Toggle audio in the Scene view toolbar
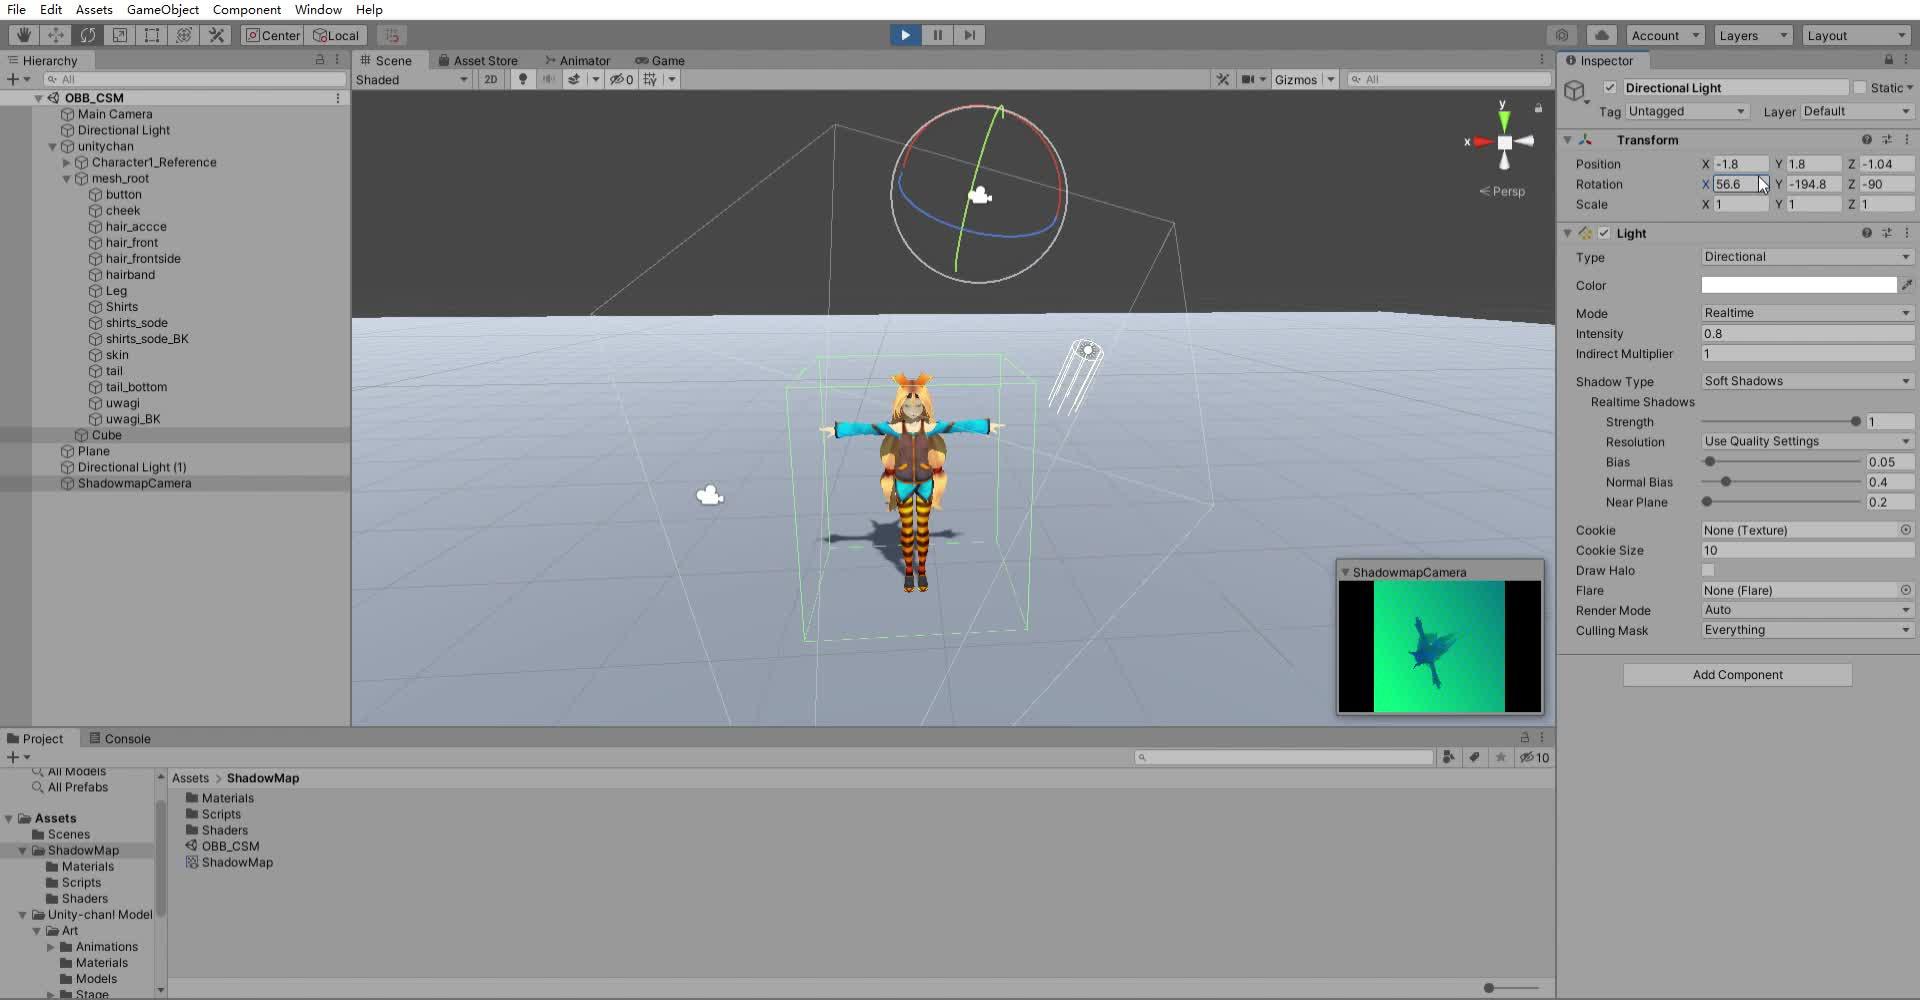This screenshot has height=1000, width=1920. (x=549, y=79)
